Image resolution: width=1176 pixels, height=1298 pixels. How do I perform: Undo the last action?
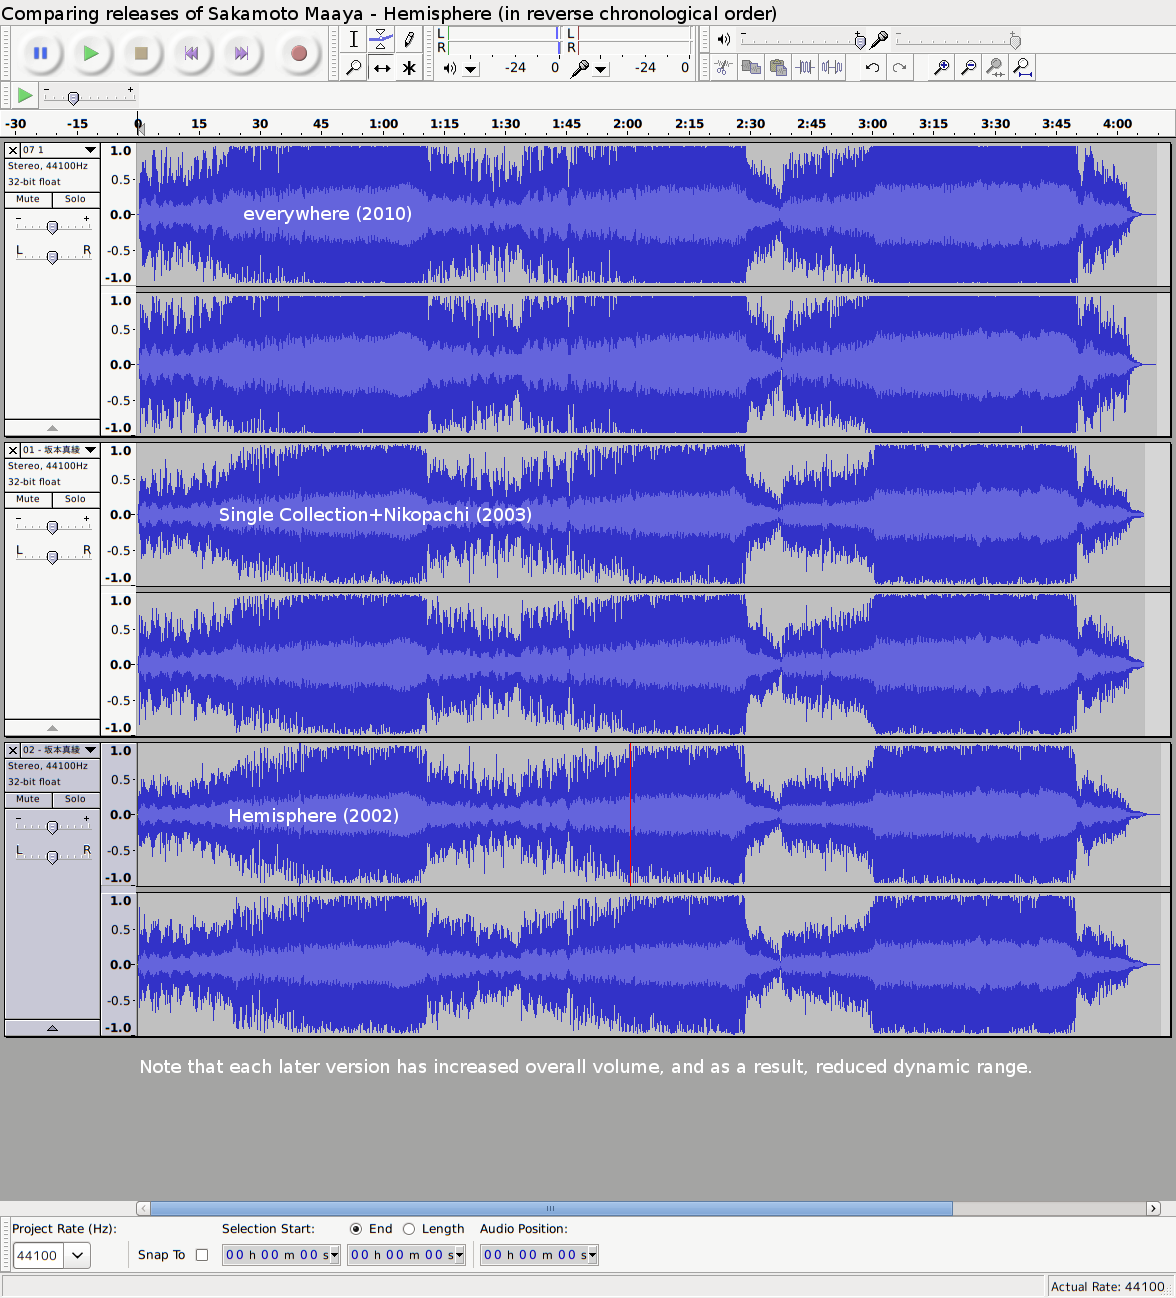pos(872,67)
